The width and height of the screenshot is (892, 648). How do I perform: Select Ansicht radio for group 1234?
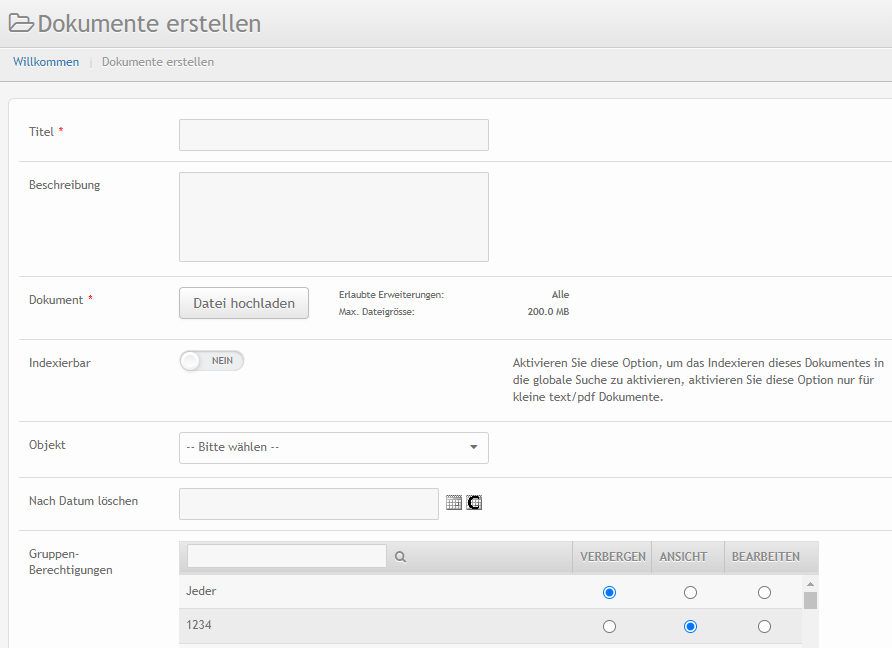tap(690, 626)
